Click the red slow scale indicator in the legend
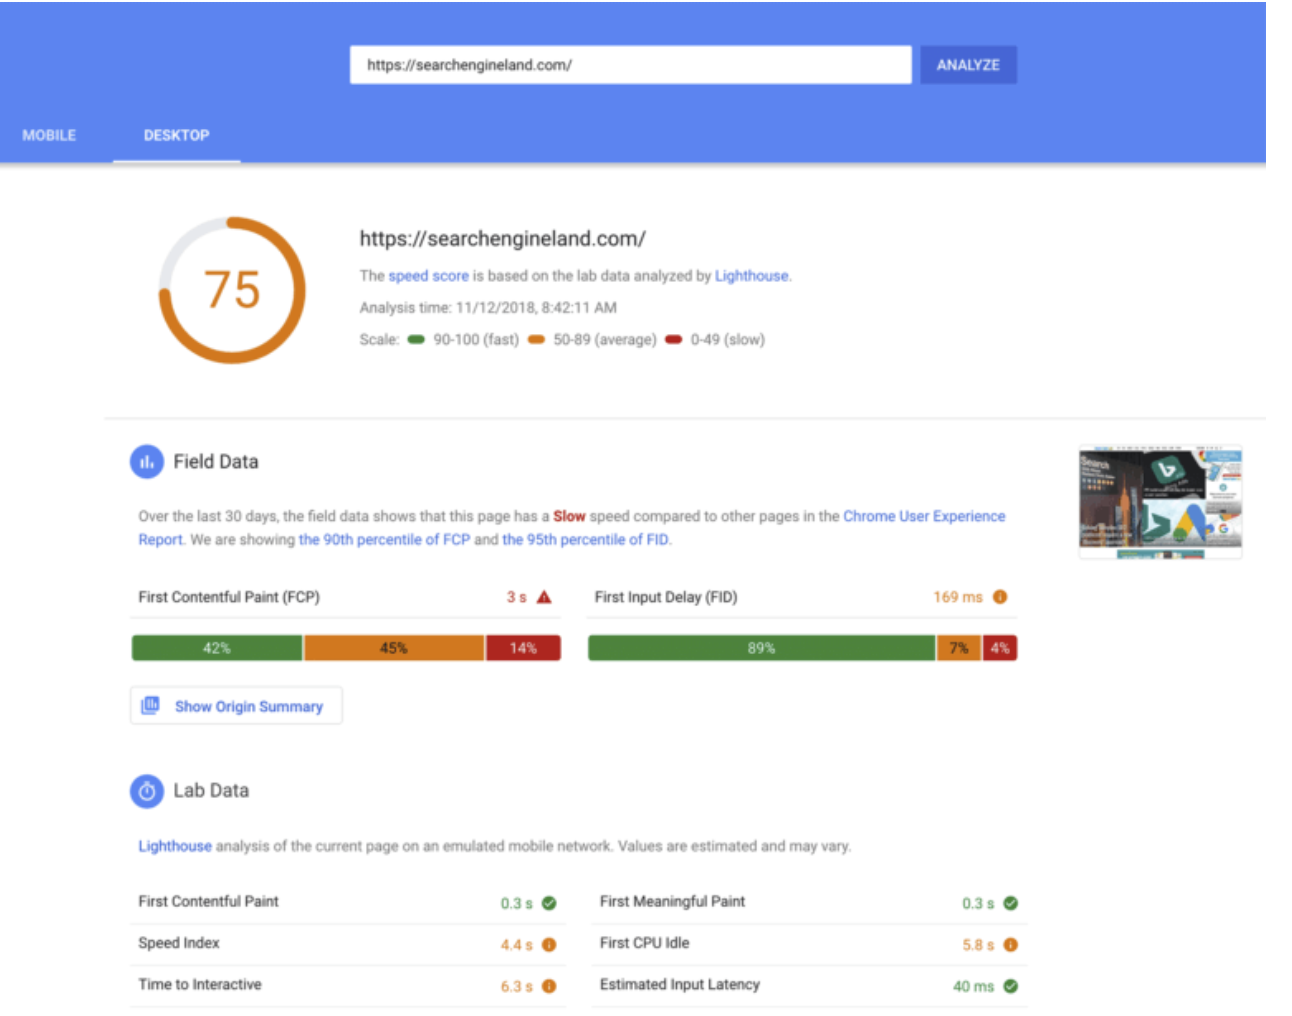This screenshot has width=1292, height=1016. (x=673, y=340)
